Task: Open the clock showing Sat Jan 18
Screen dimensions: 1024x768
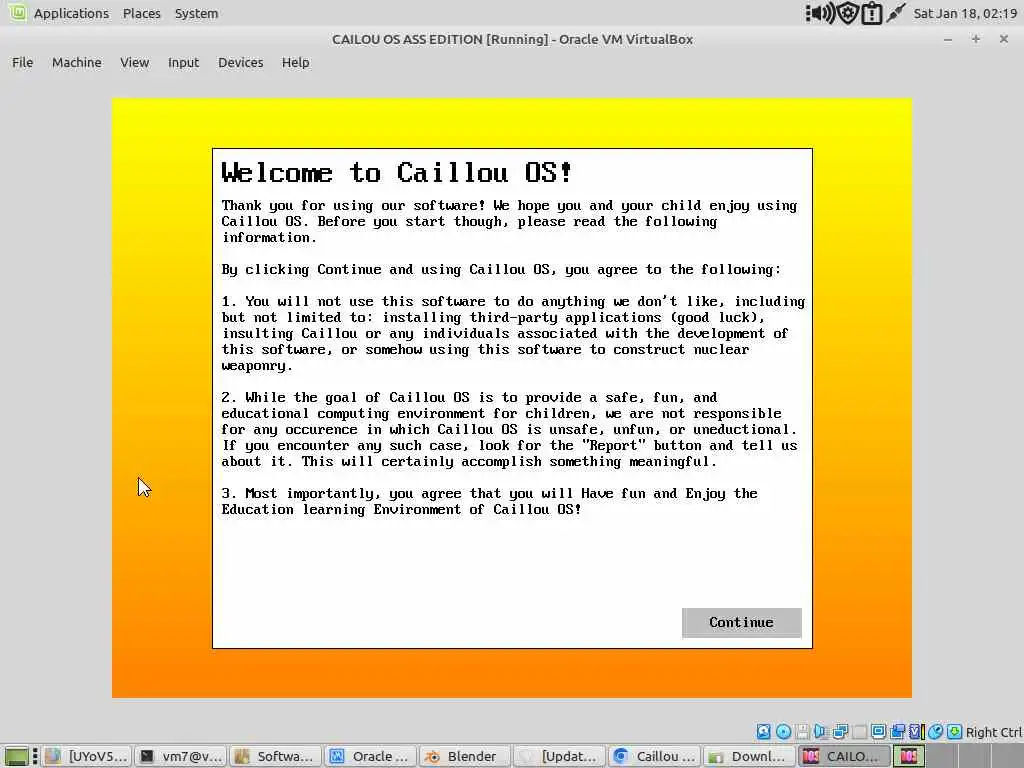Action: pyautogui.click(x=965, y=13)
